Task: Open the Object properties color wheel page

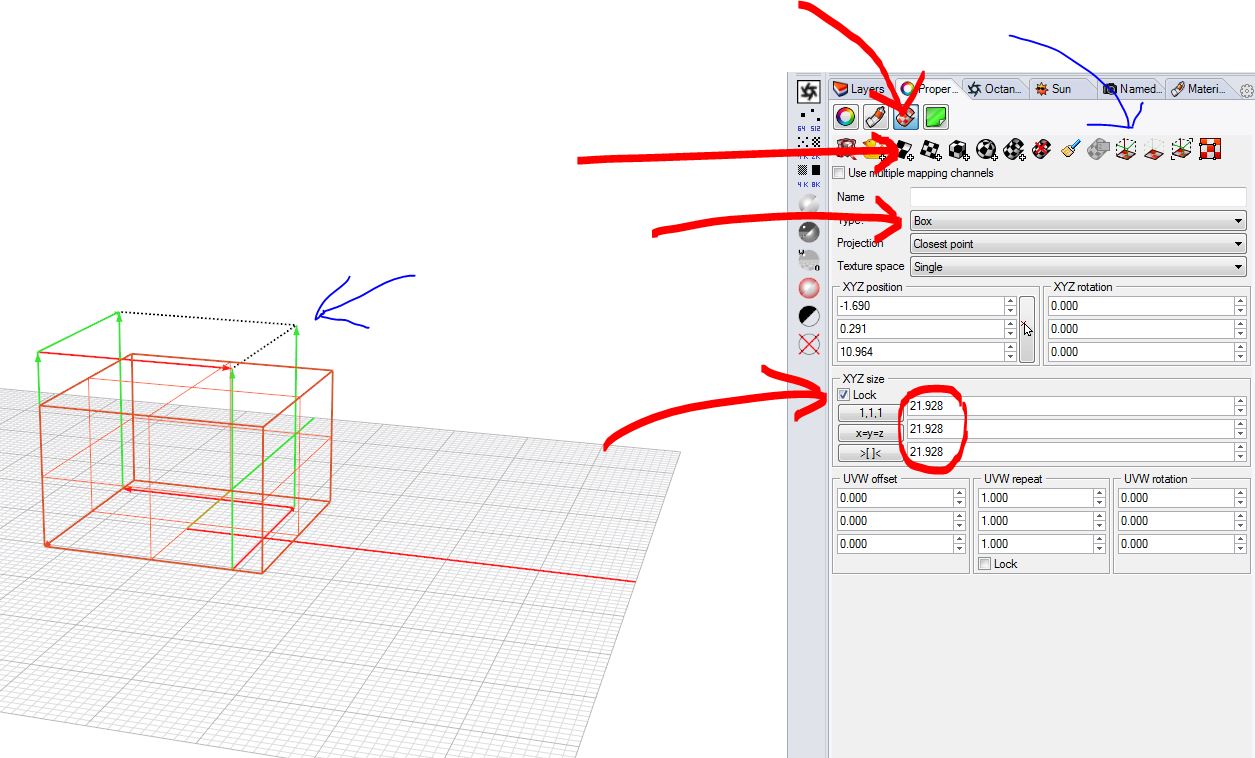Action: coord(846,117)
